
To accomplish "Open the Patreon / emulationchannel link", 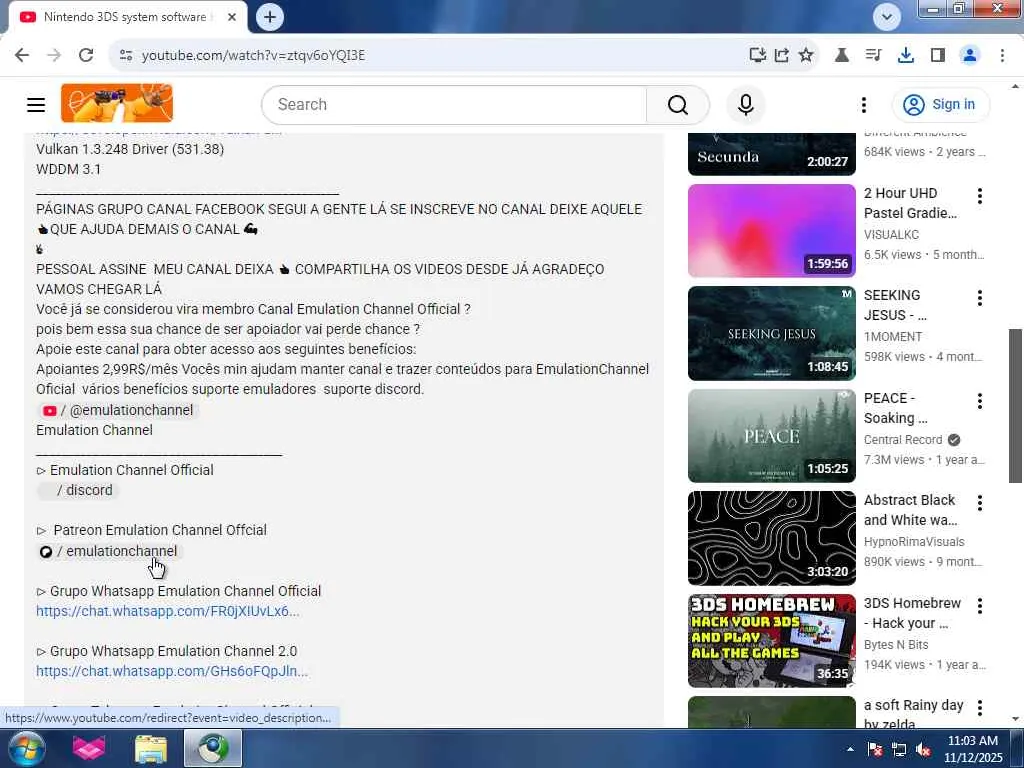I will click(108, 551).
